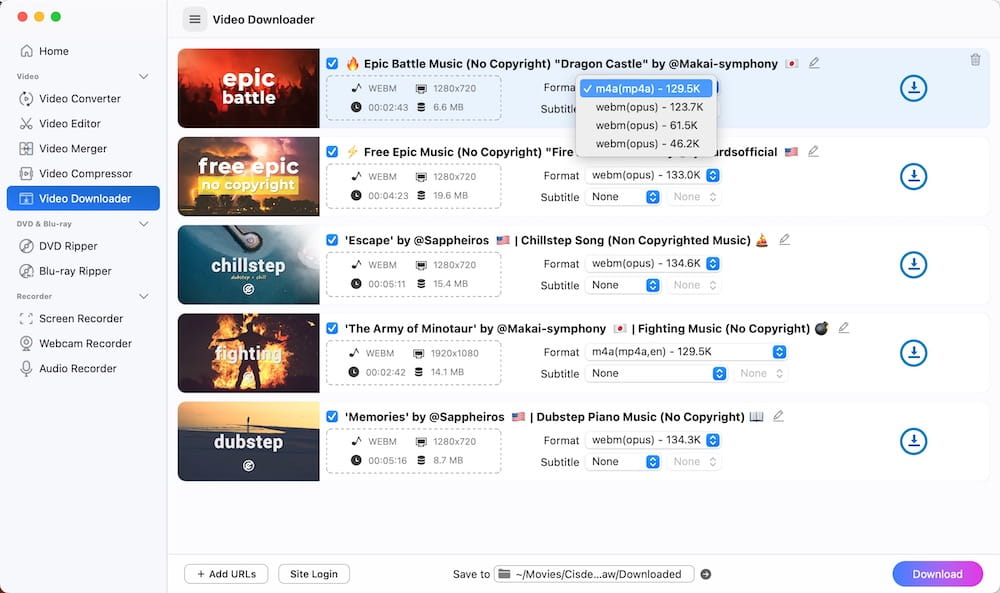Open Video Compressor
Screen dimensions: 1000x593
83,173
